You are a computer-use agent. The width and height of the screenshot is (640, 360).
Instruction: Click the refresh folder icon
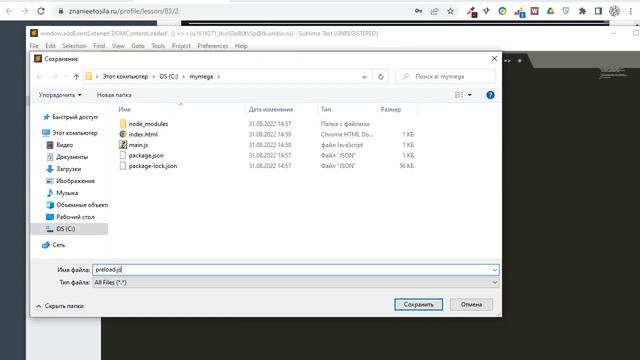pos(380,77)
